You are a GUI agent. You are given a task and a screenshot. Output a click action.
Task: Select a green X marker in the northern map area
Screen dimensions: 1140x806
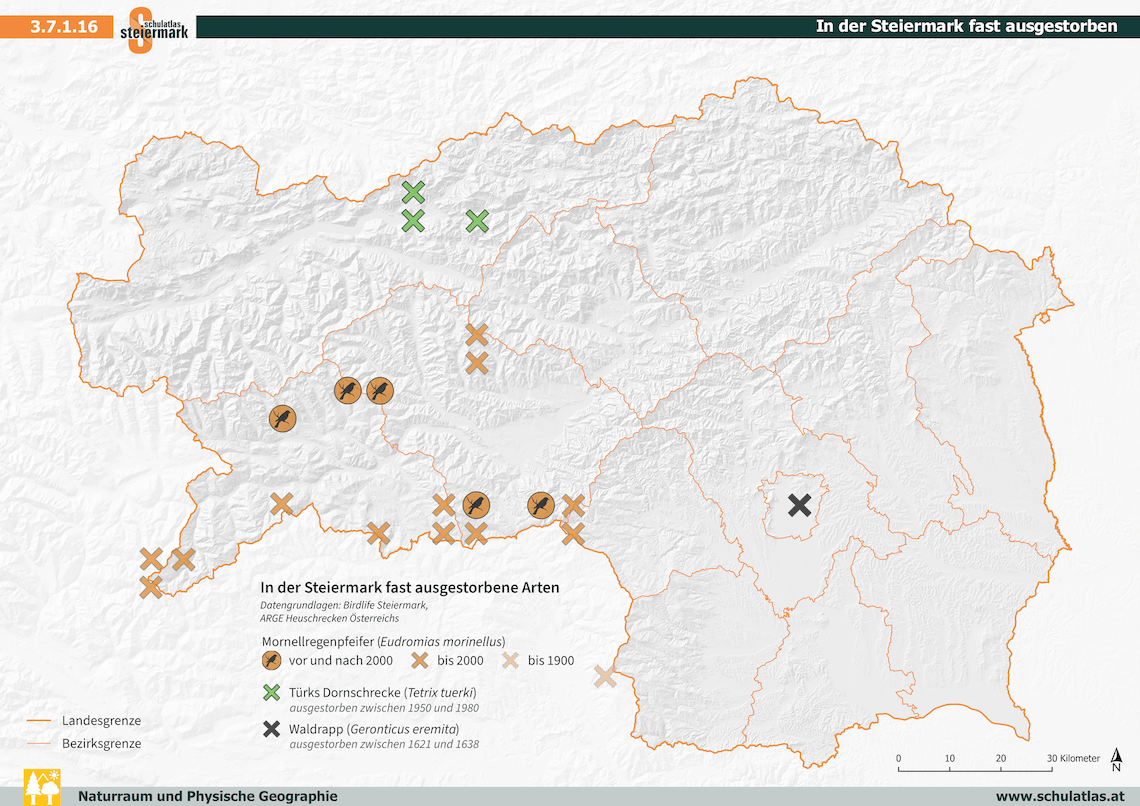(x=412, y=190)
